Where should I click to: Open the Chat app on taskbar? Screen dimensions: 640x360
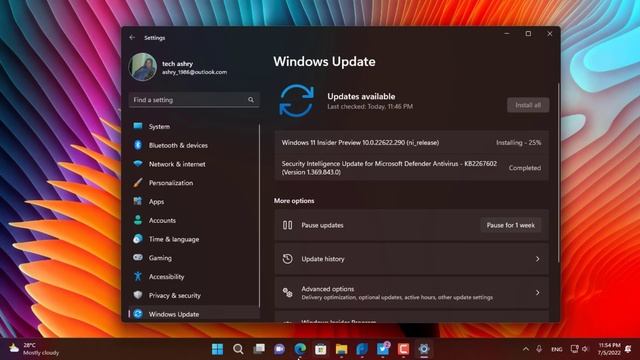(x=280, y=349)
